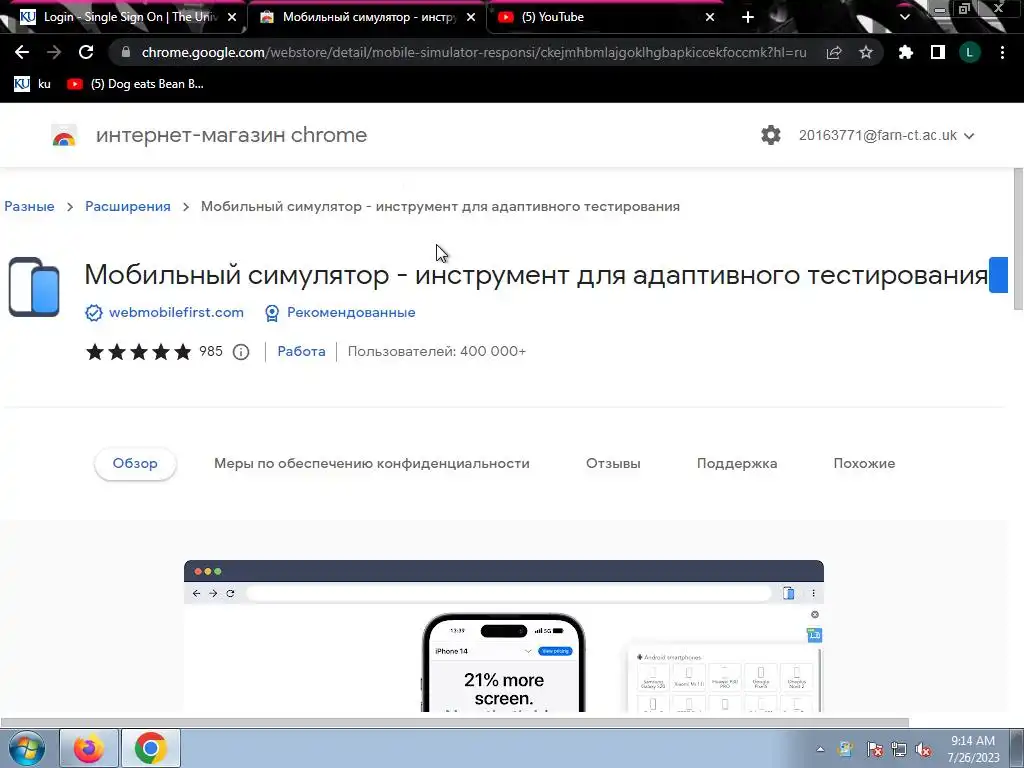This screenshot has height=768, width=1024.
Task: Click the browser forward arrow
Action: point(54,52)
